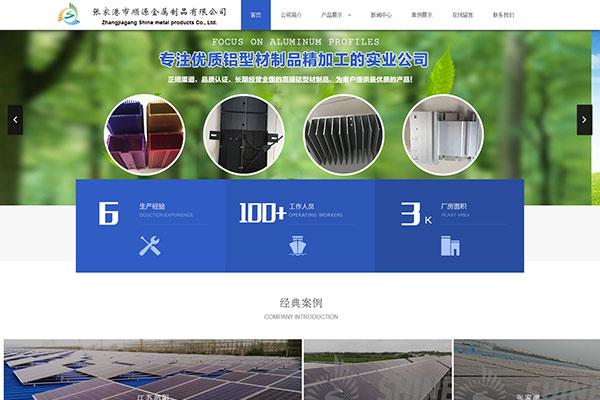The image size is (600, 400).
Task: Click the wrench and screwdriver icon
Action: coord(150,246)
